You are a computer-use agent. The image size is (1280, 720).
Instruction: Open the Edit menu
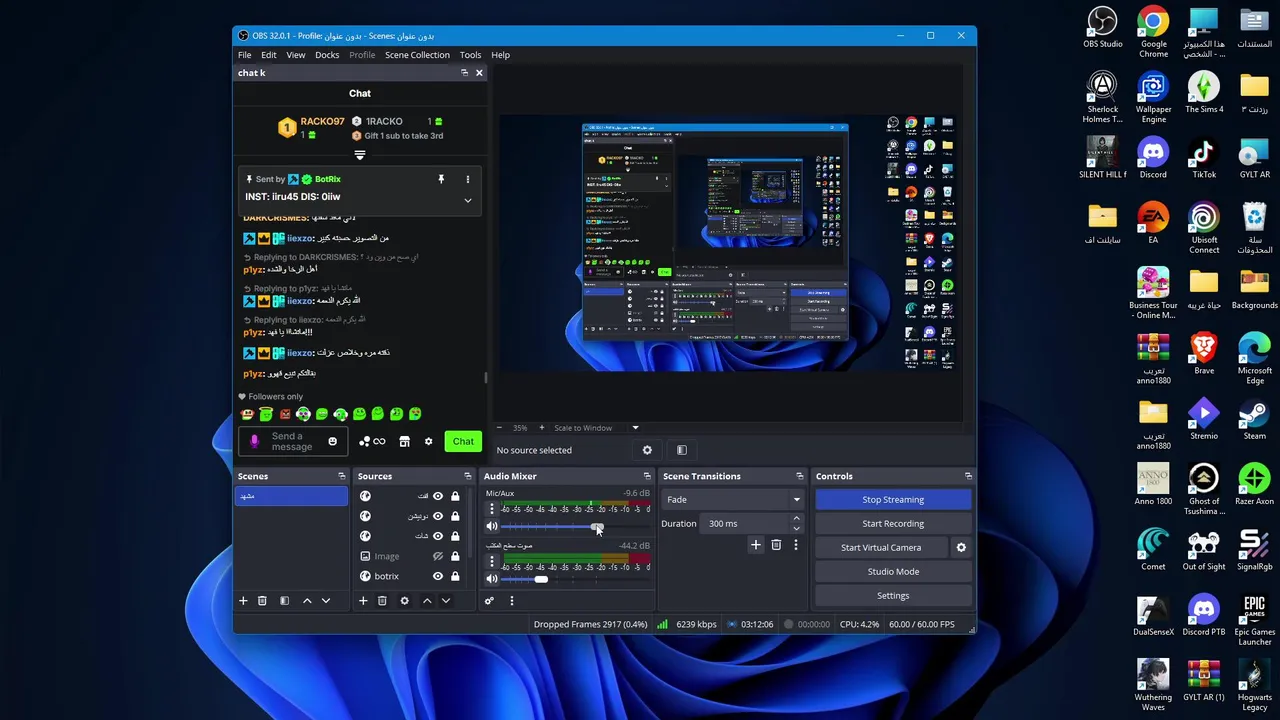pyautogui.click(x=269, y=55)
